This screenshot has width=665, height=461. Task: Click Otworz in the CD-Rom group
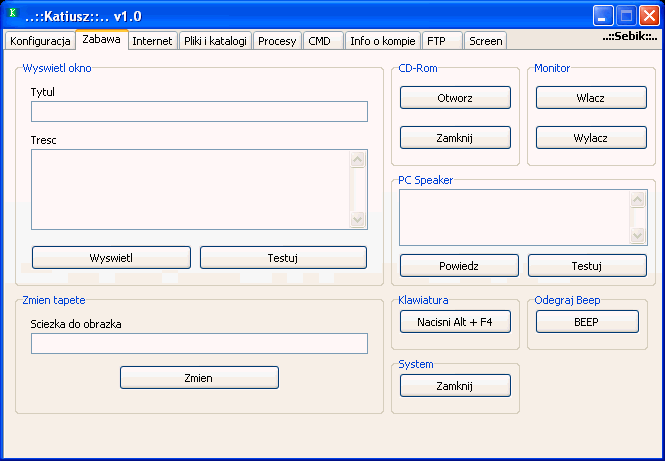455,98
